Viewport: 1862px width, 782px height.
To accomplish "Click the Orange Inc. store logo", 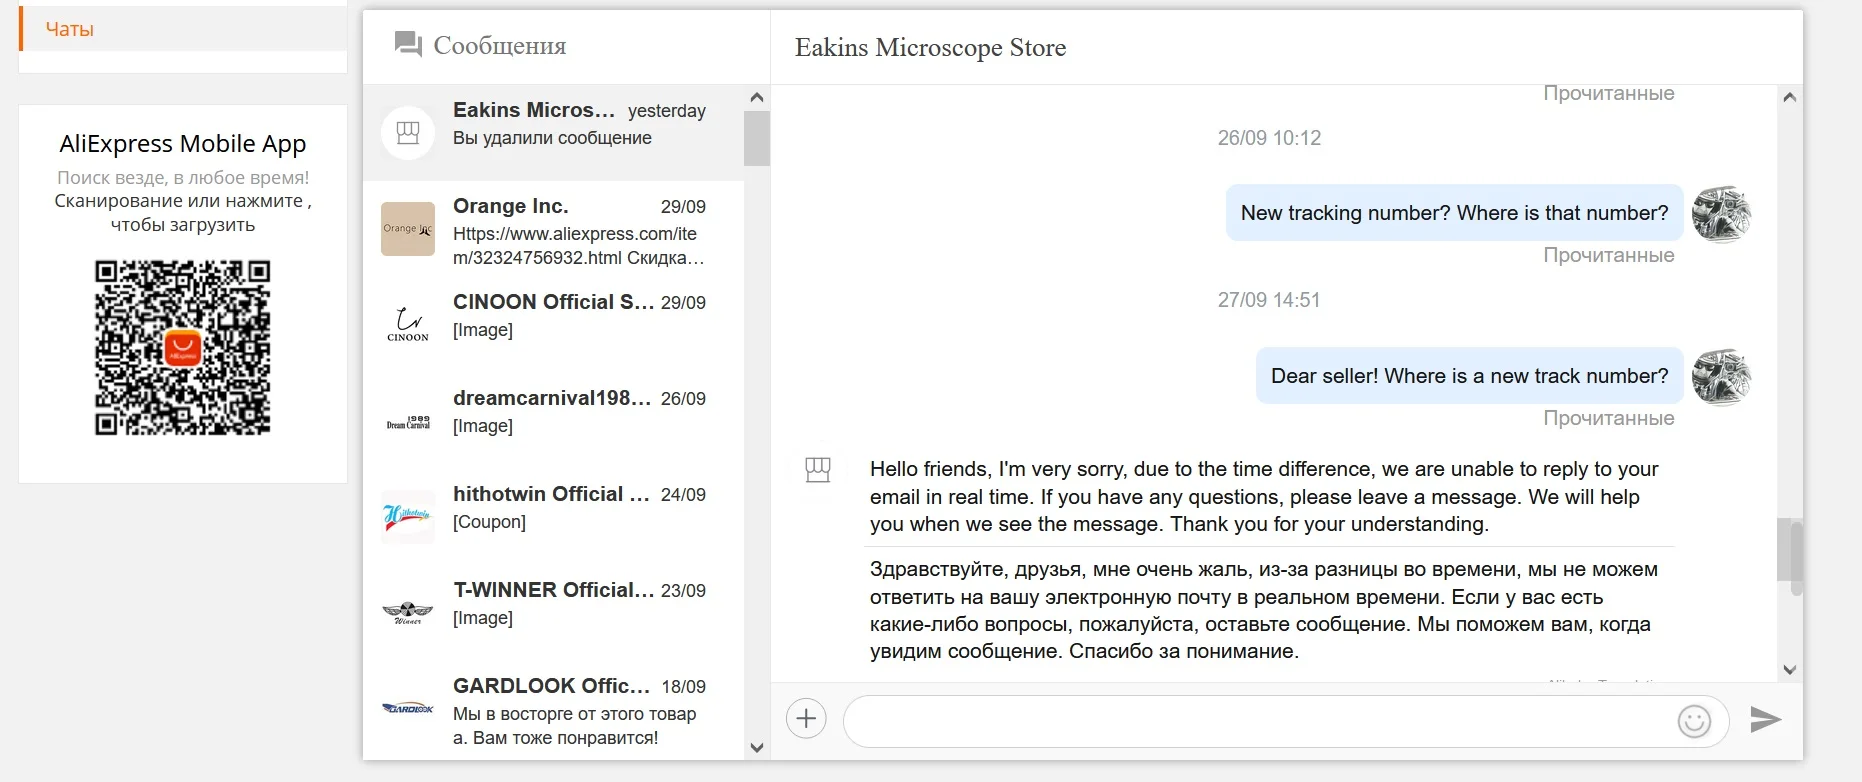I will click(408, 229).
